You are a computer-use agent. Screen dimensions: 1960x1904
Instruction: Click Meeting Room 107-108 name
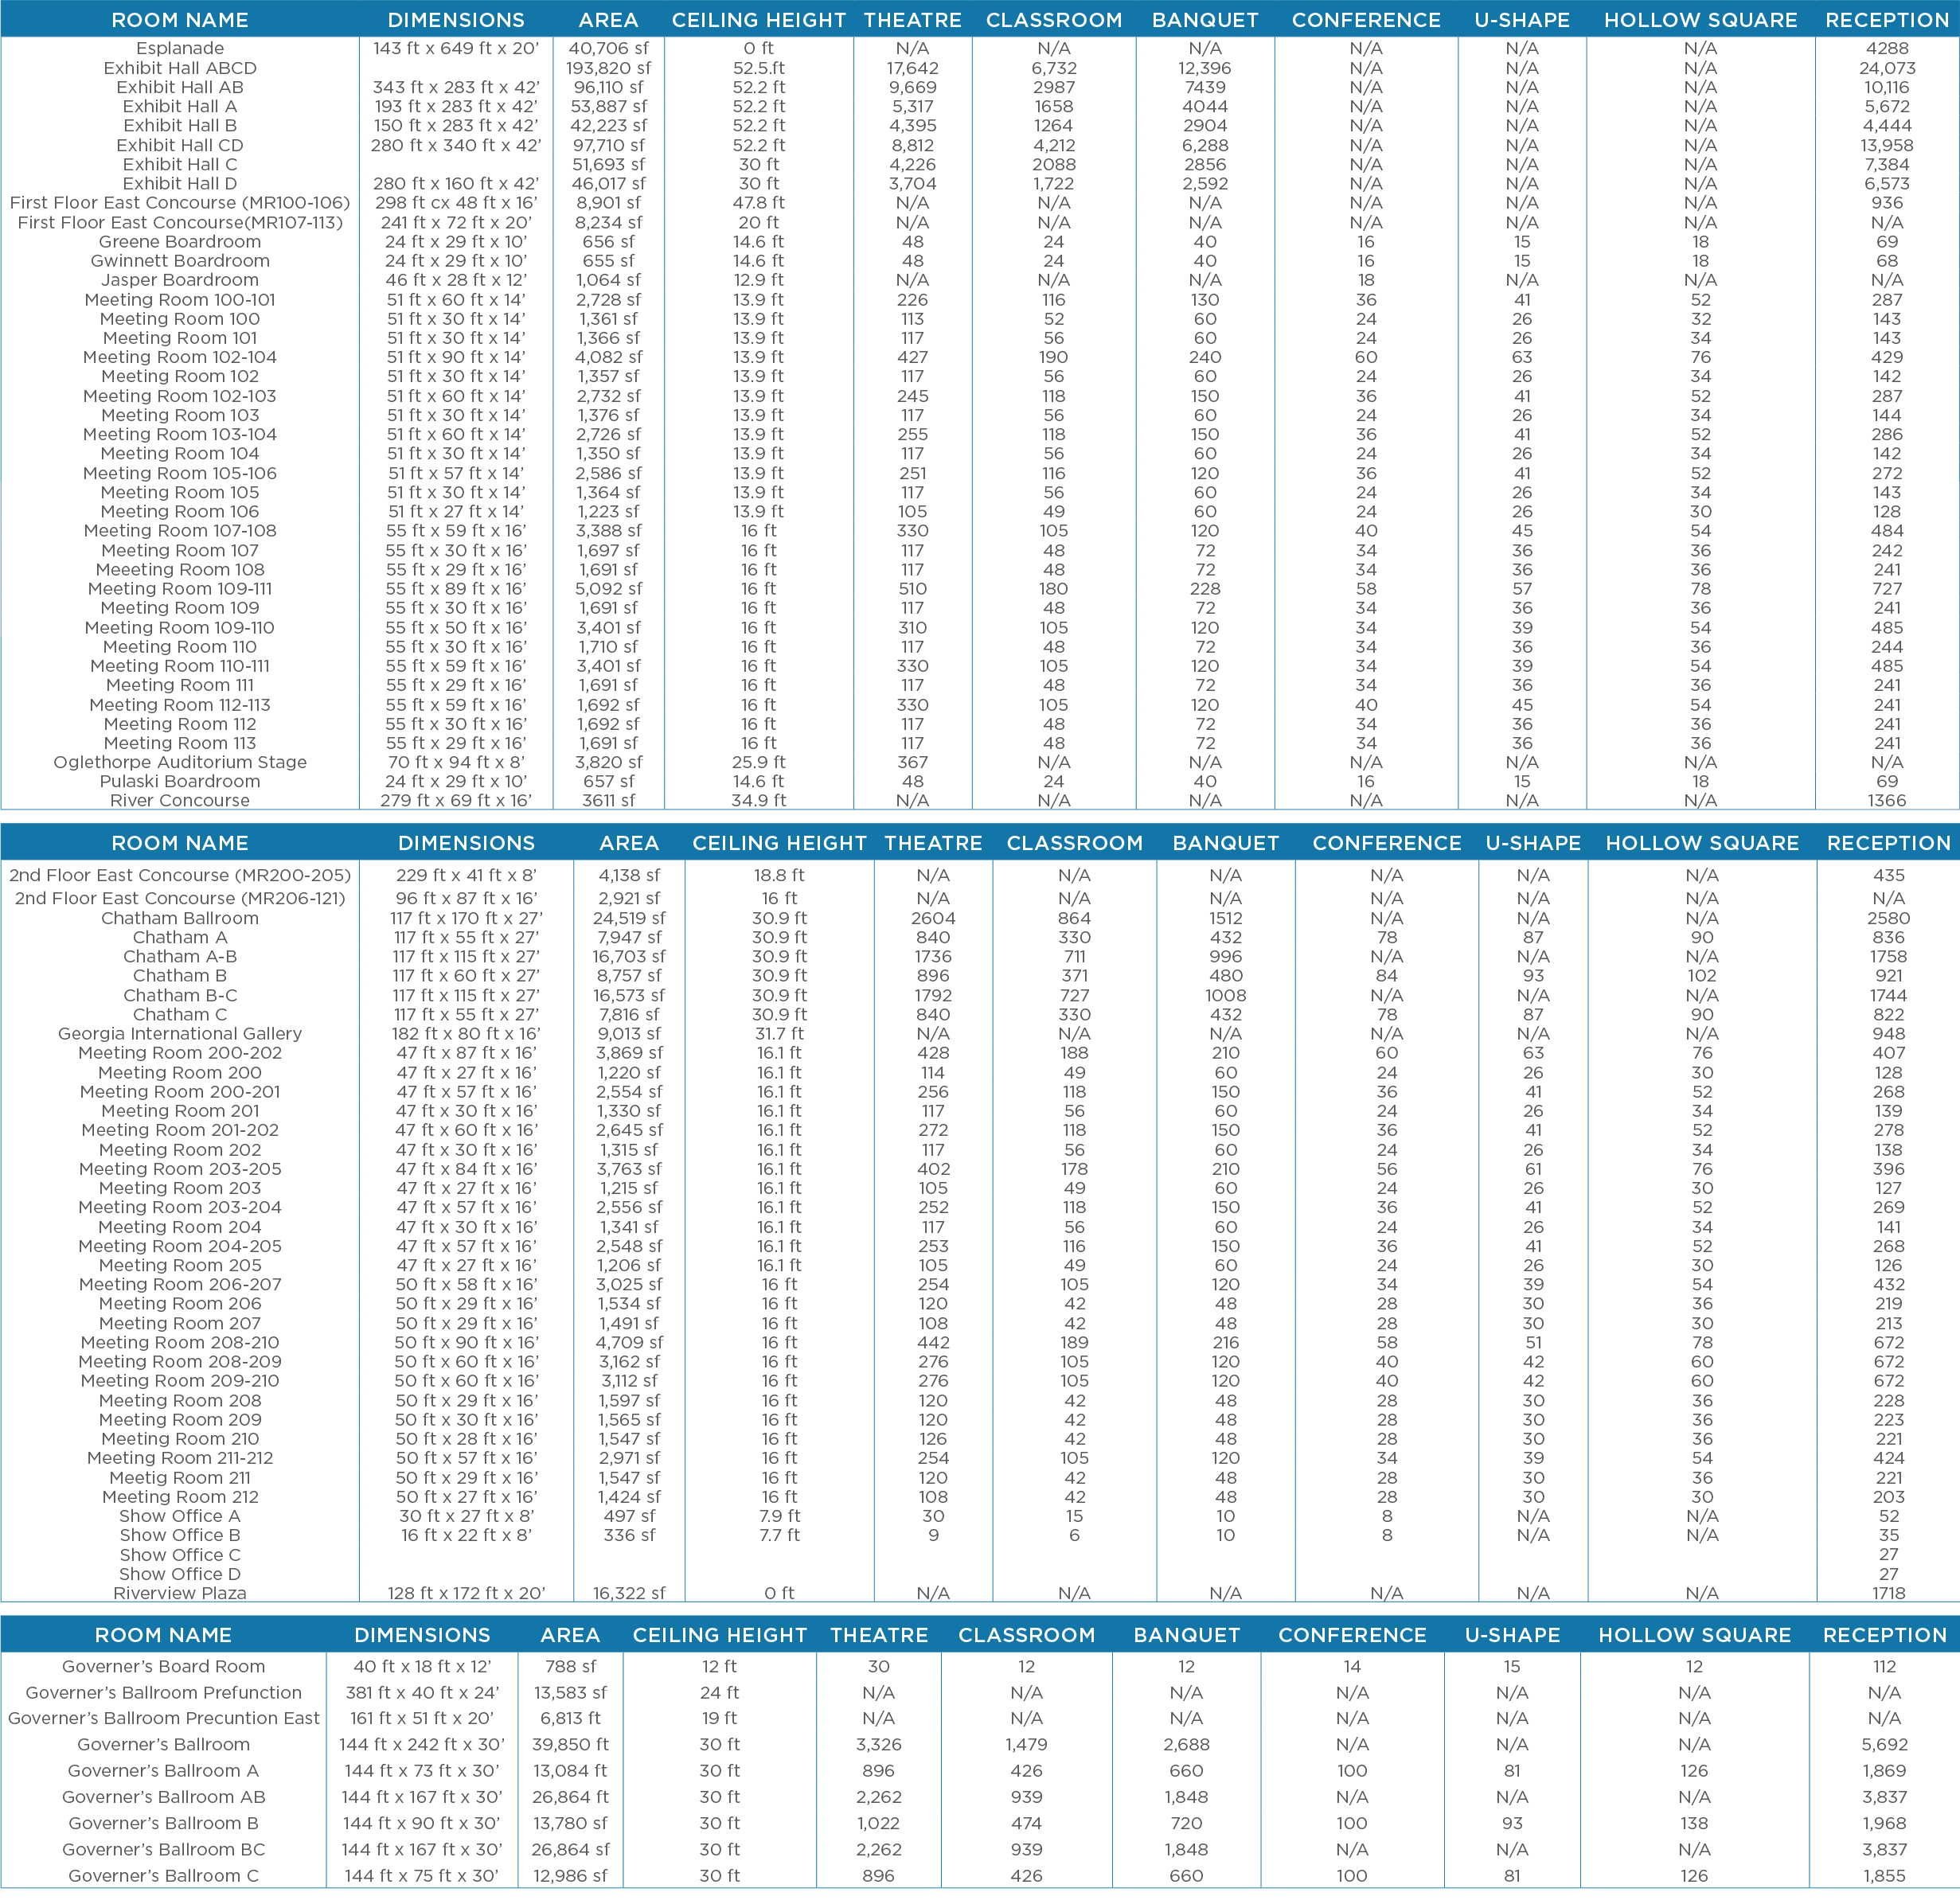tap(180, 531)
